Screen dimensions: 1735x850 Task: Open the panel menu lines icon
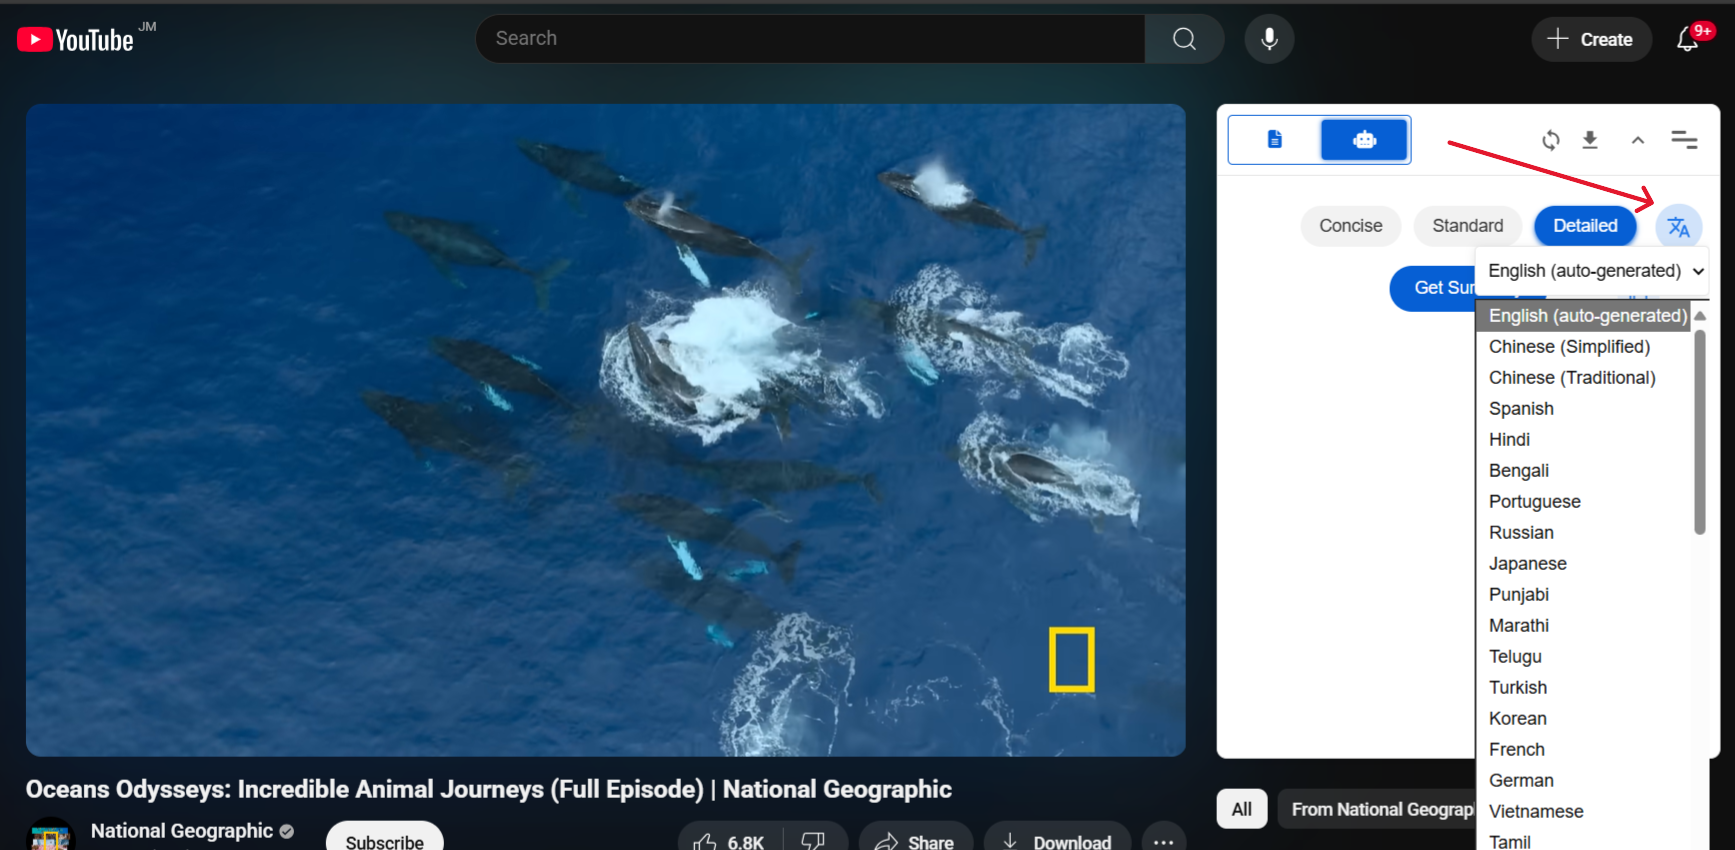pyautogui.click(x=1684, y=140)
